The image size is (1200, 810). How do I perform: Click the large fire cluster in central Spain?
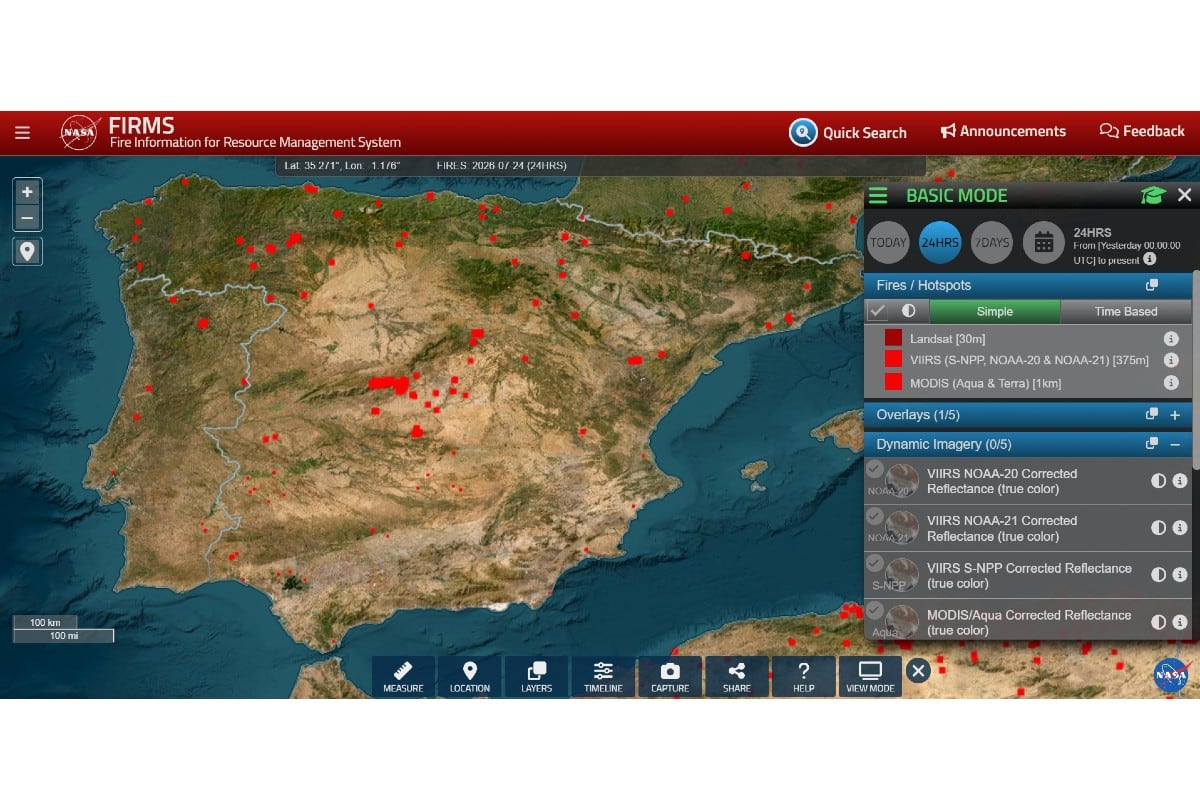(388, 383)
